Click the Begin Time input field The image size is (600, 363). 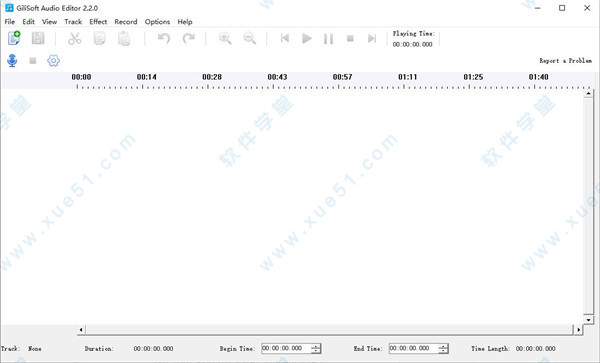[286, 348]
